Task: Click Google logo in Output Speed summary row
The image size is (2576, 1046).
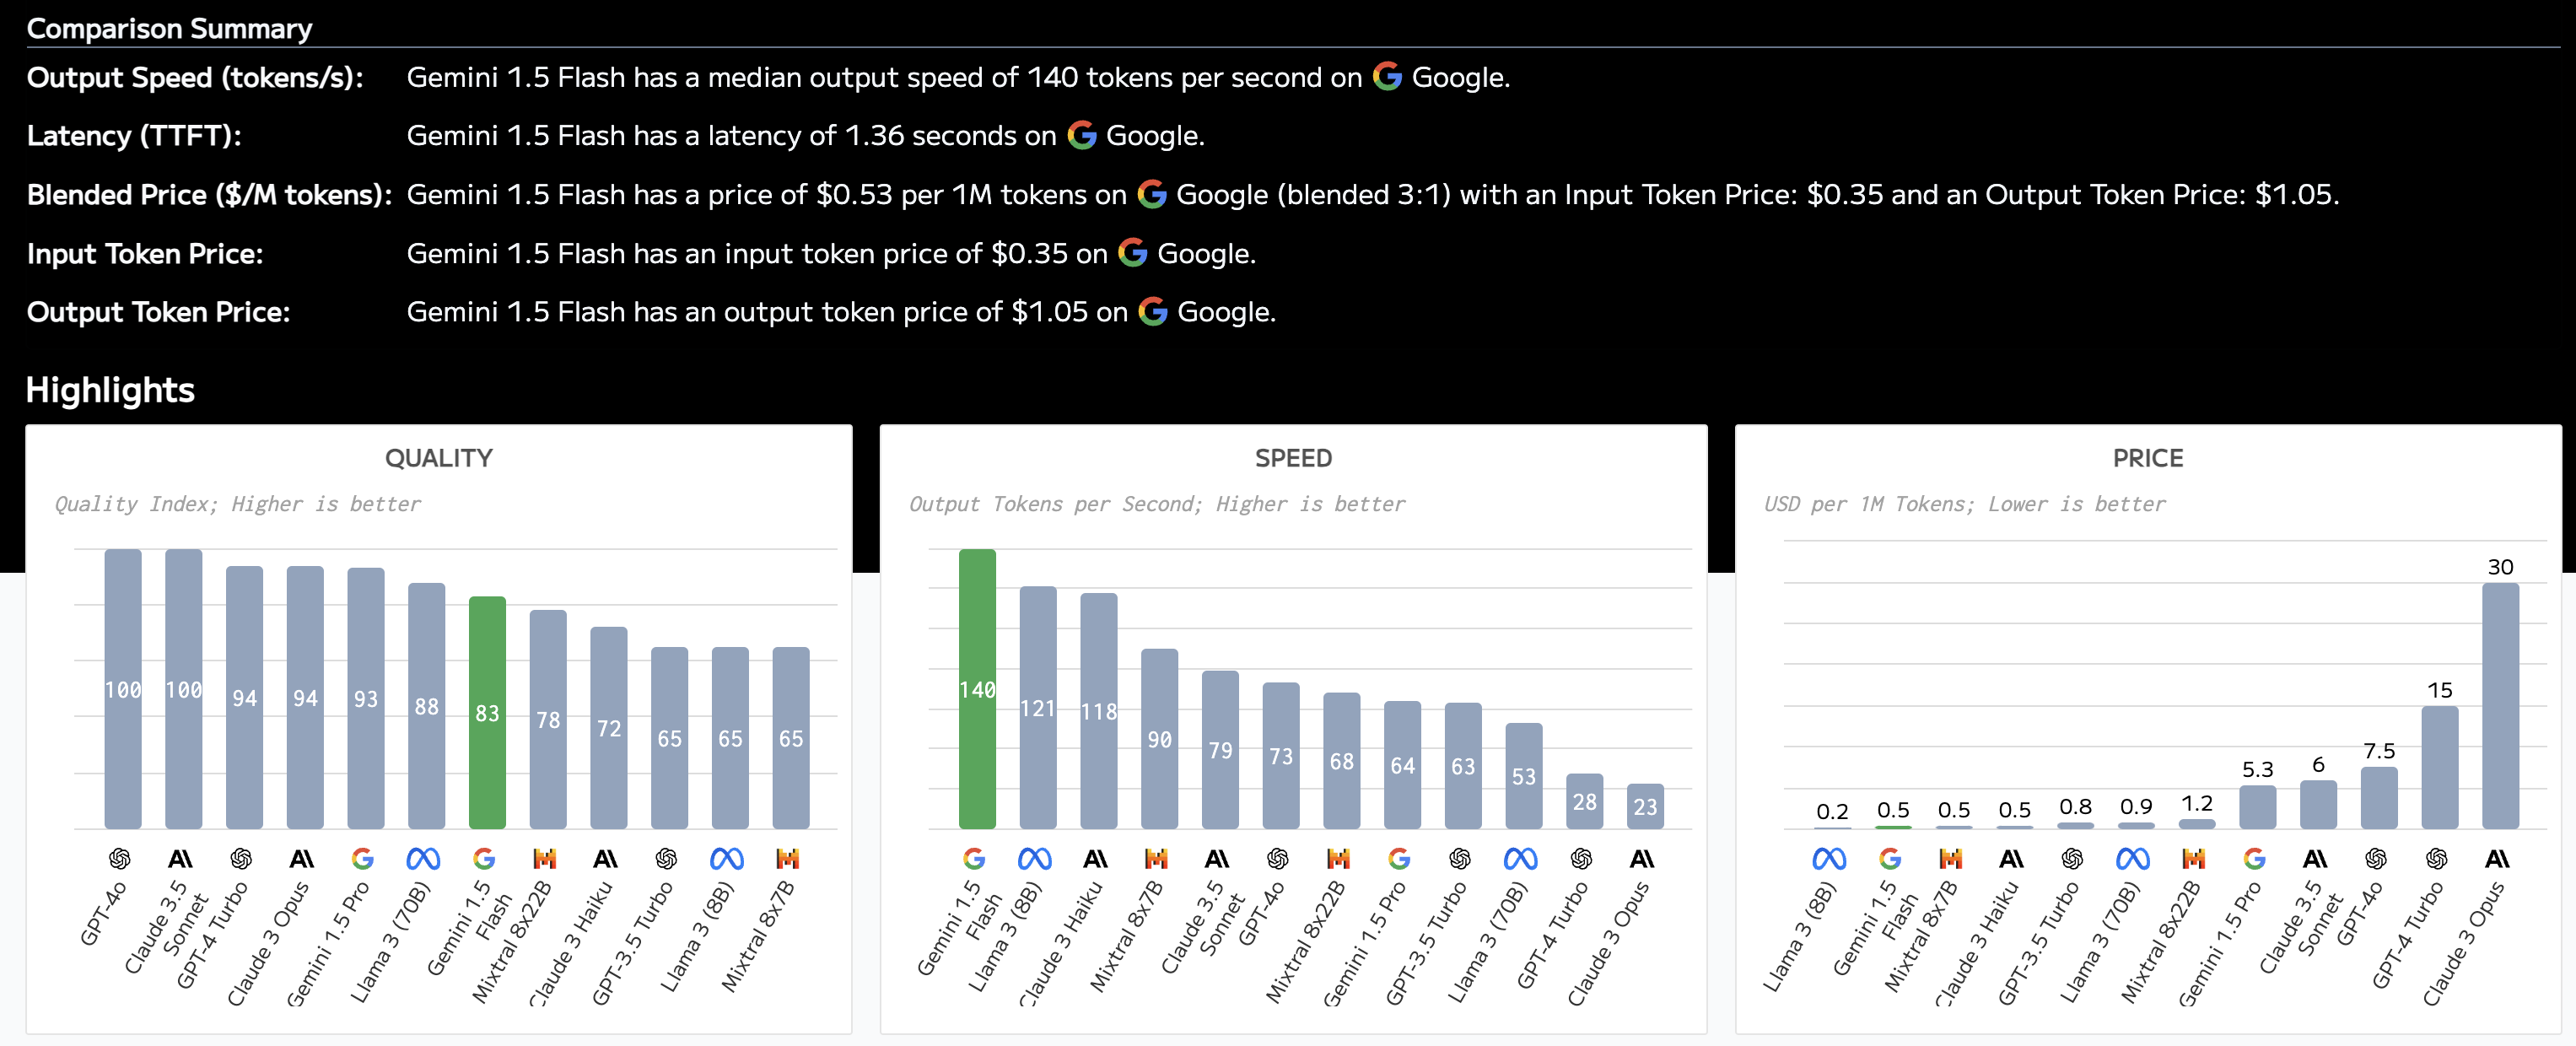Action: point(1387,76)
